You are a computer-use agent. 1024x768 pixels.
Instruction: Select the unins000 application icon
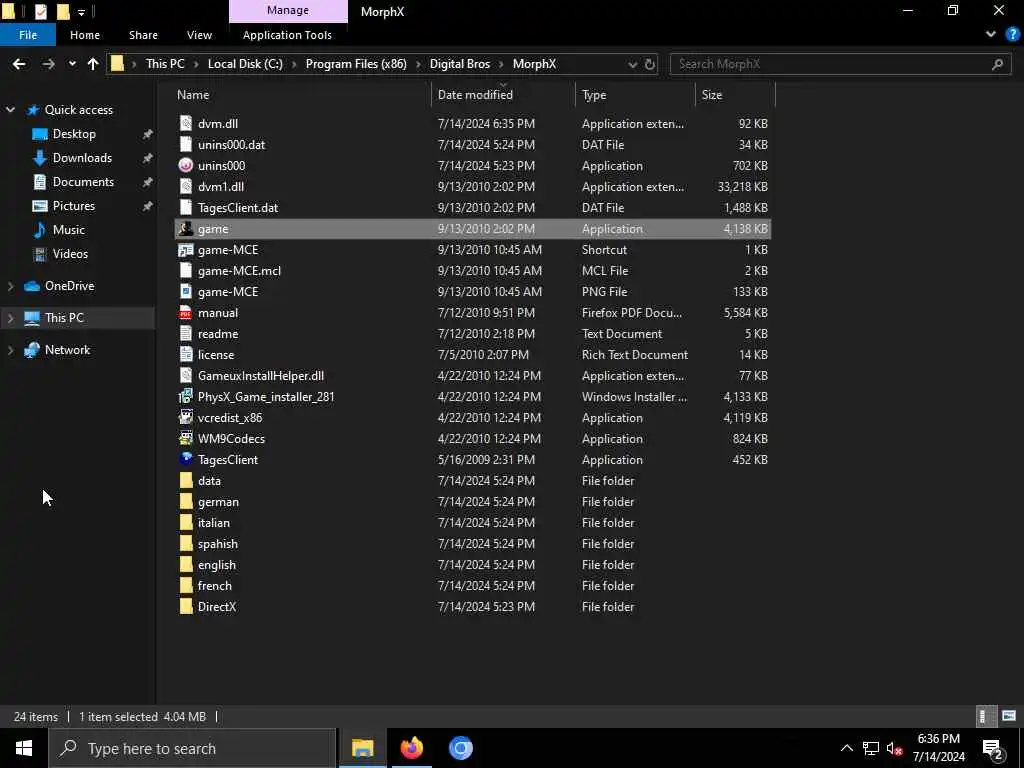(x=186, y=165)
